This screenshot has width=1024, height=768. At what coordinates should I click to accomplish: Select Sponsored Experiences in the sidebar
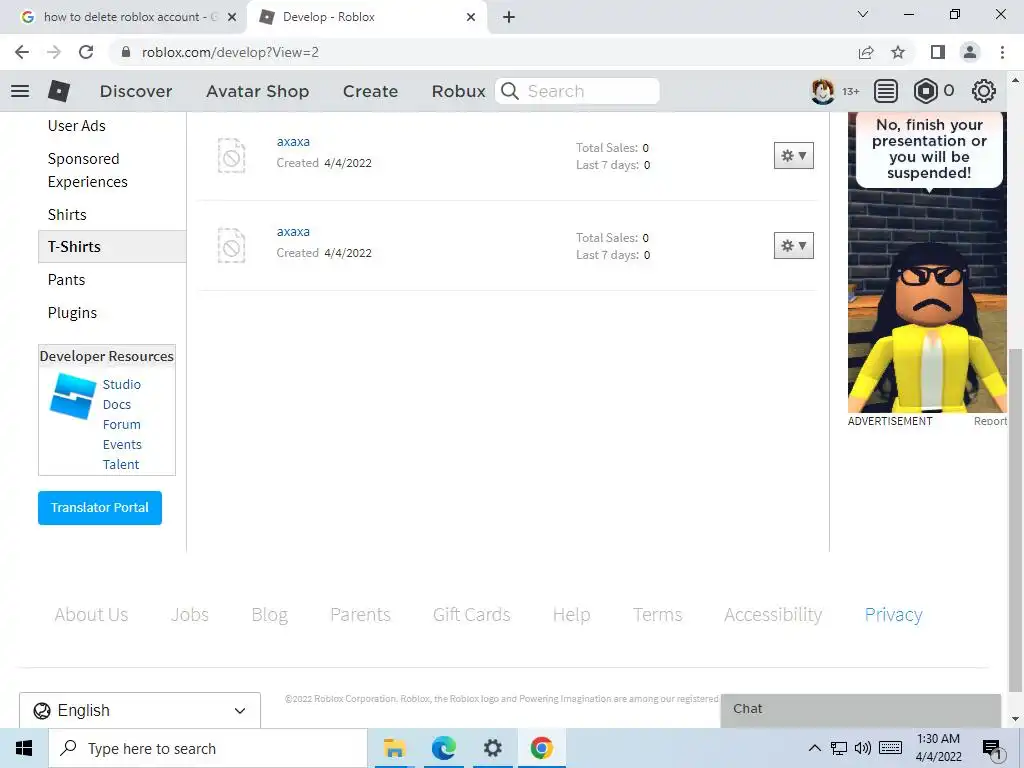[88, 170]
